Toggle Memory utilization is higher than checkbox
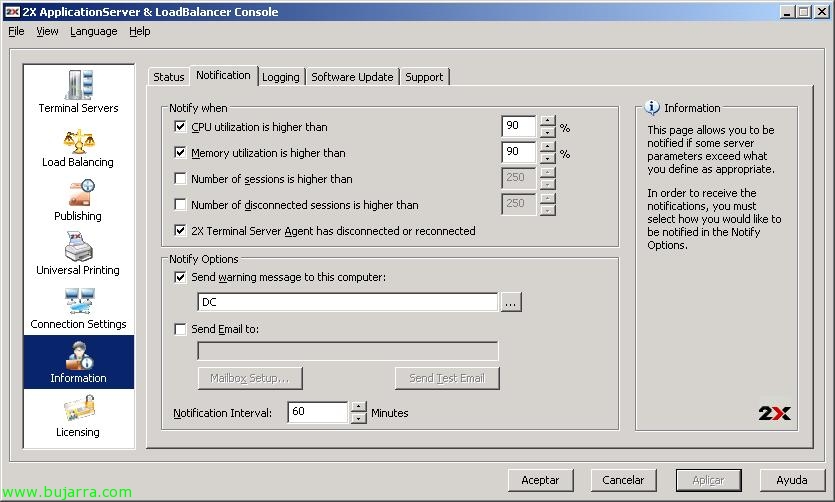835x502 pixels. (x=180, y=153)
